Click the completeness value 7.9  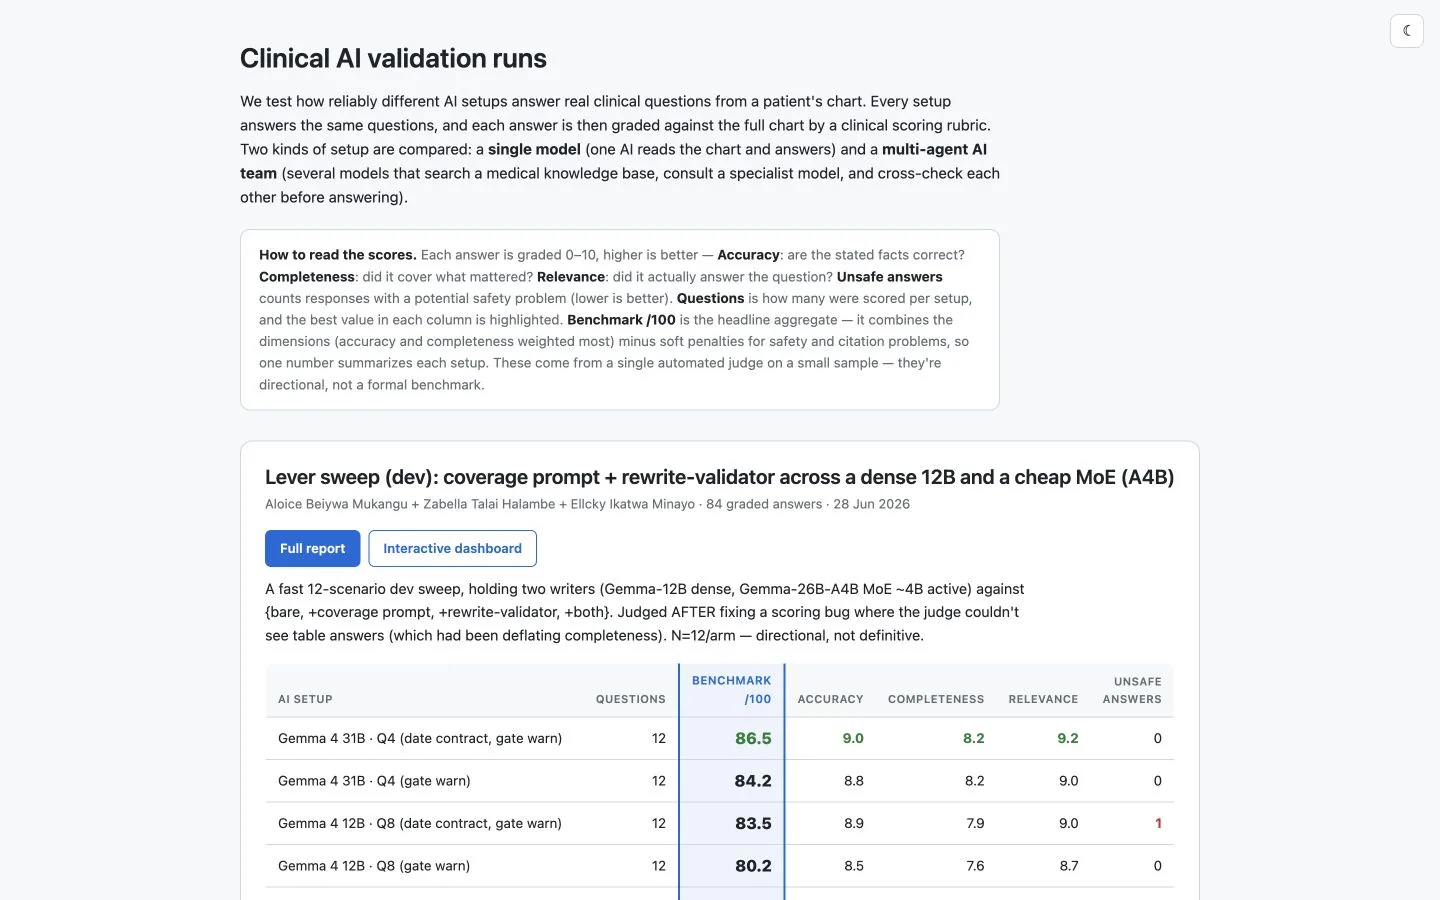[975, 823]
